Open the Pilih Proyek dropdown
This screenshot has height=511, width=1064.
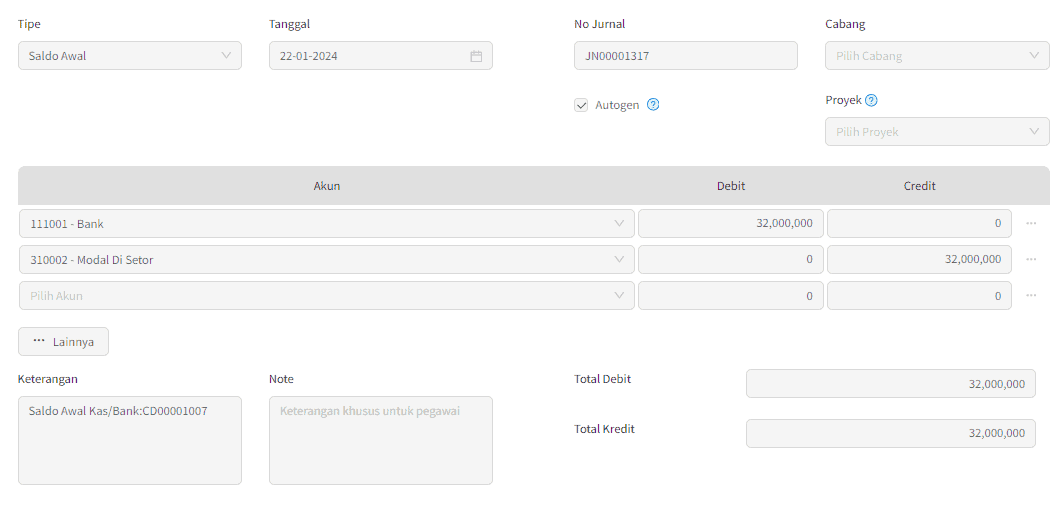[x=937, y=132]
